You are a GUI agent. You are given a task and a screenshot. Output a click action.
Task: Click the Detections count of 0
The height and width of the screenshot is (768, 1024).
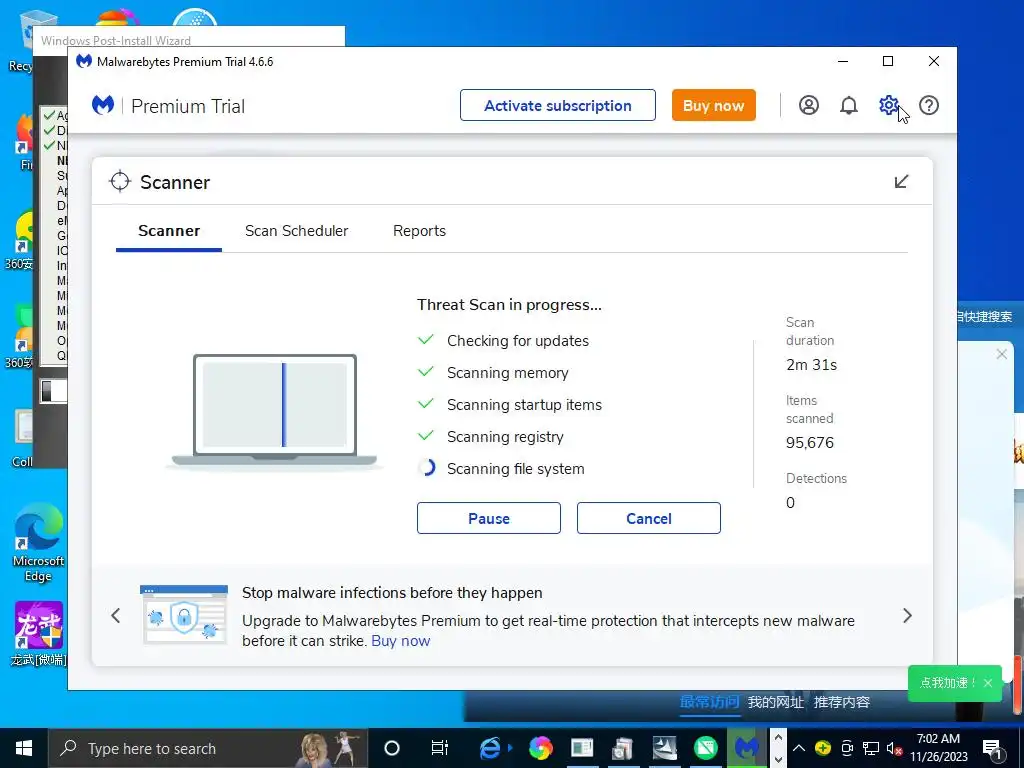click(x=790, y=502)
